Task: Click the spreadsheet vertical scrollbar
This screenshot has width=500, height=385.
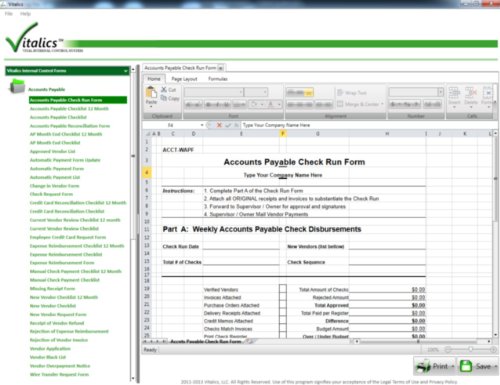Action: [x=495, y=233]
